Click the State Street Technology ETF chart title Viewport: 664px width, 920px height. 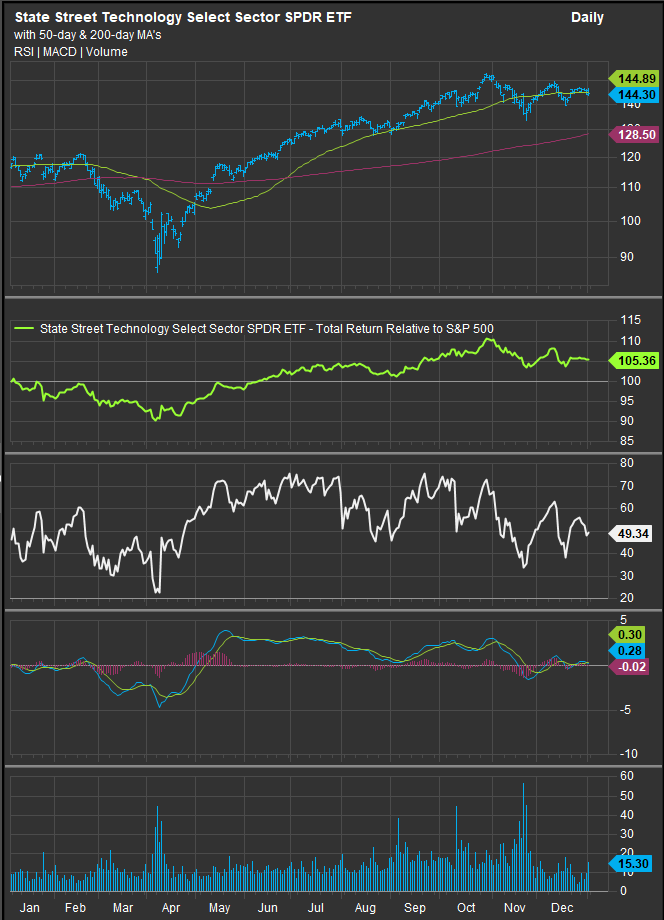(183, 18)
